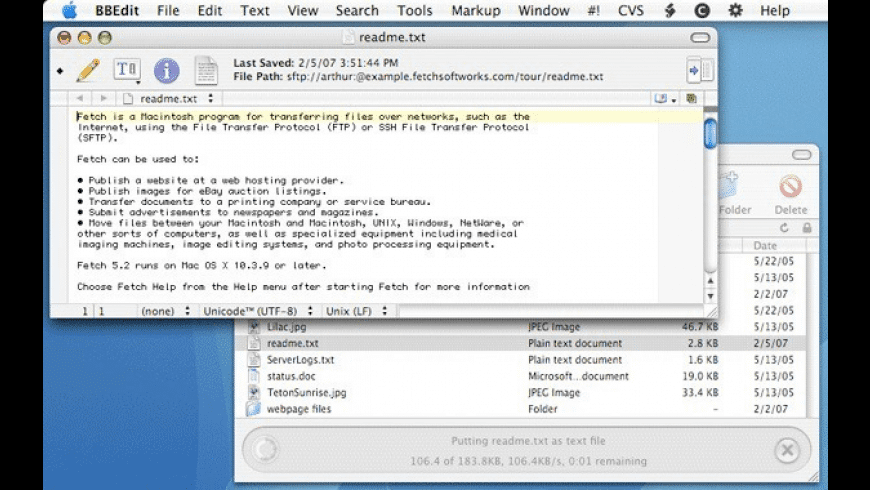Open the Window menu

(x=544, y=11)
